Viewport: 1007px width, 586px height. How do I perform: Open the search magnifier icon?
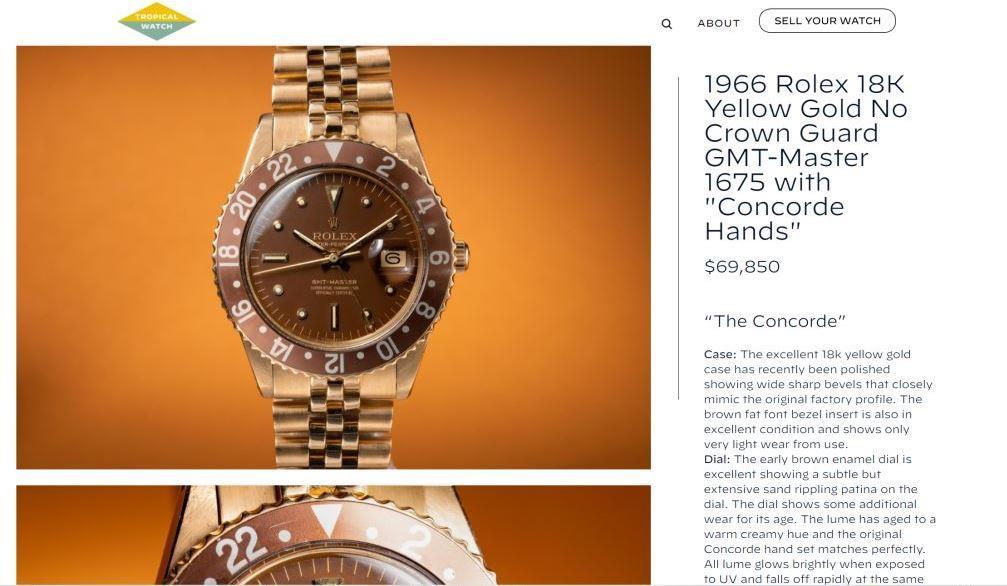point(667,24)
